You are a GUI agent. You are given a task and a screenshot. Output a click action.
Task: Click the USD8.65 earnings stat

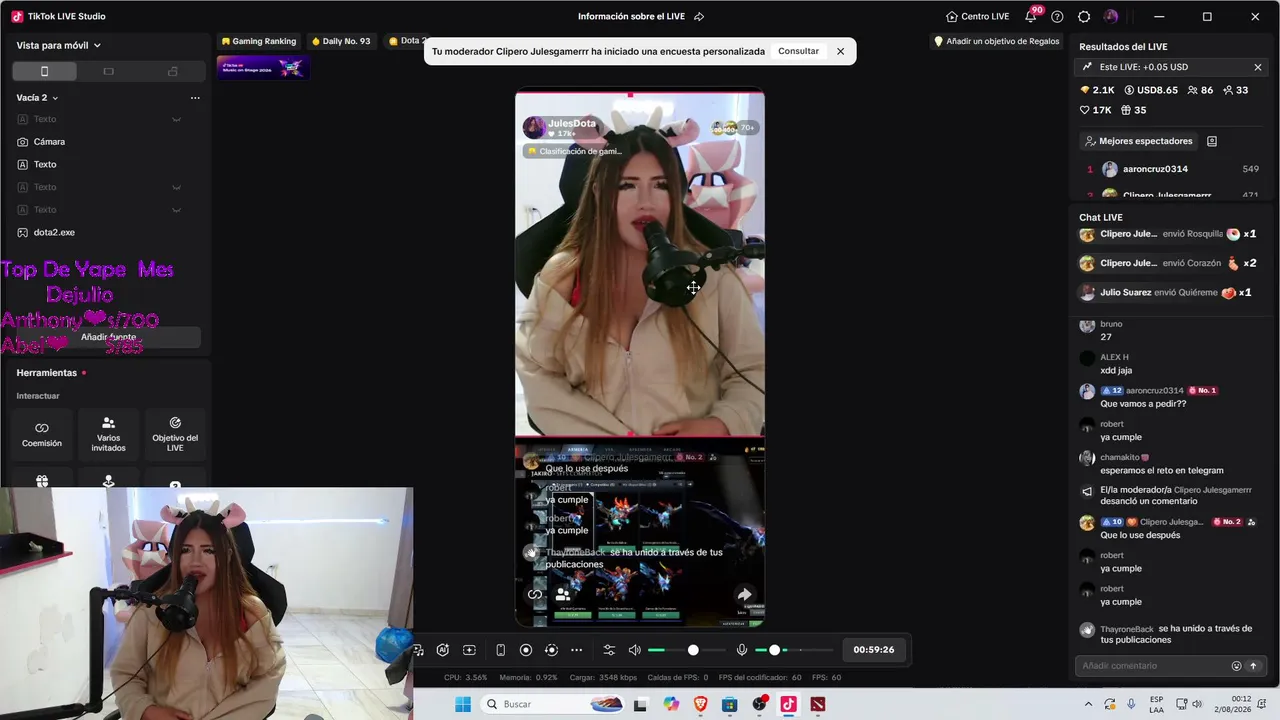[x=1151, y=90]
